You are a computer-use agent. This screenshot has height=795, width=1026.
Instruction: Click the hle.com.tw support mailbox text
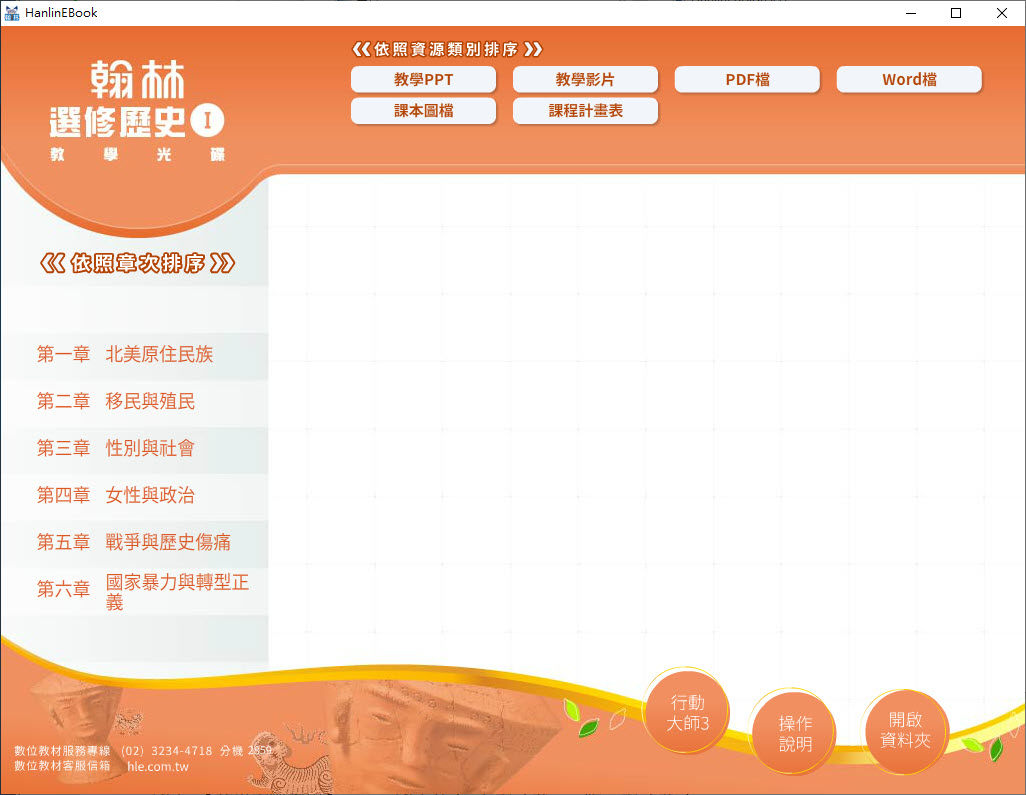tap(158, 766)
